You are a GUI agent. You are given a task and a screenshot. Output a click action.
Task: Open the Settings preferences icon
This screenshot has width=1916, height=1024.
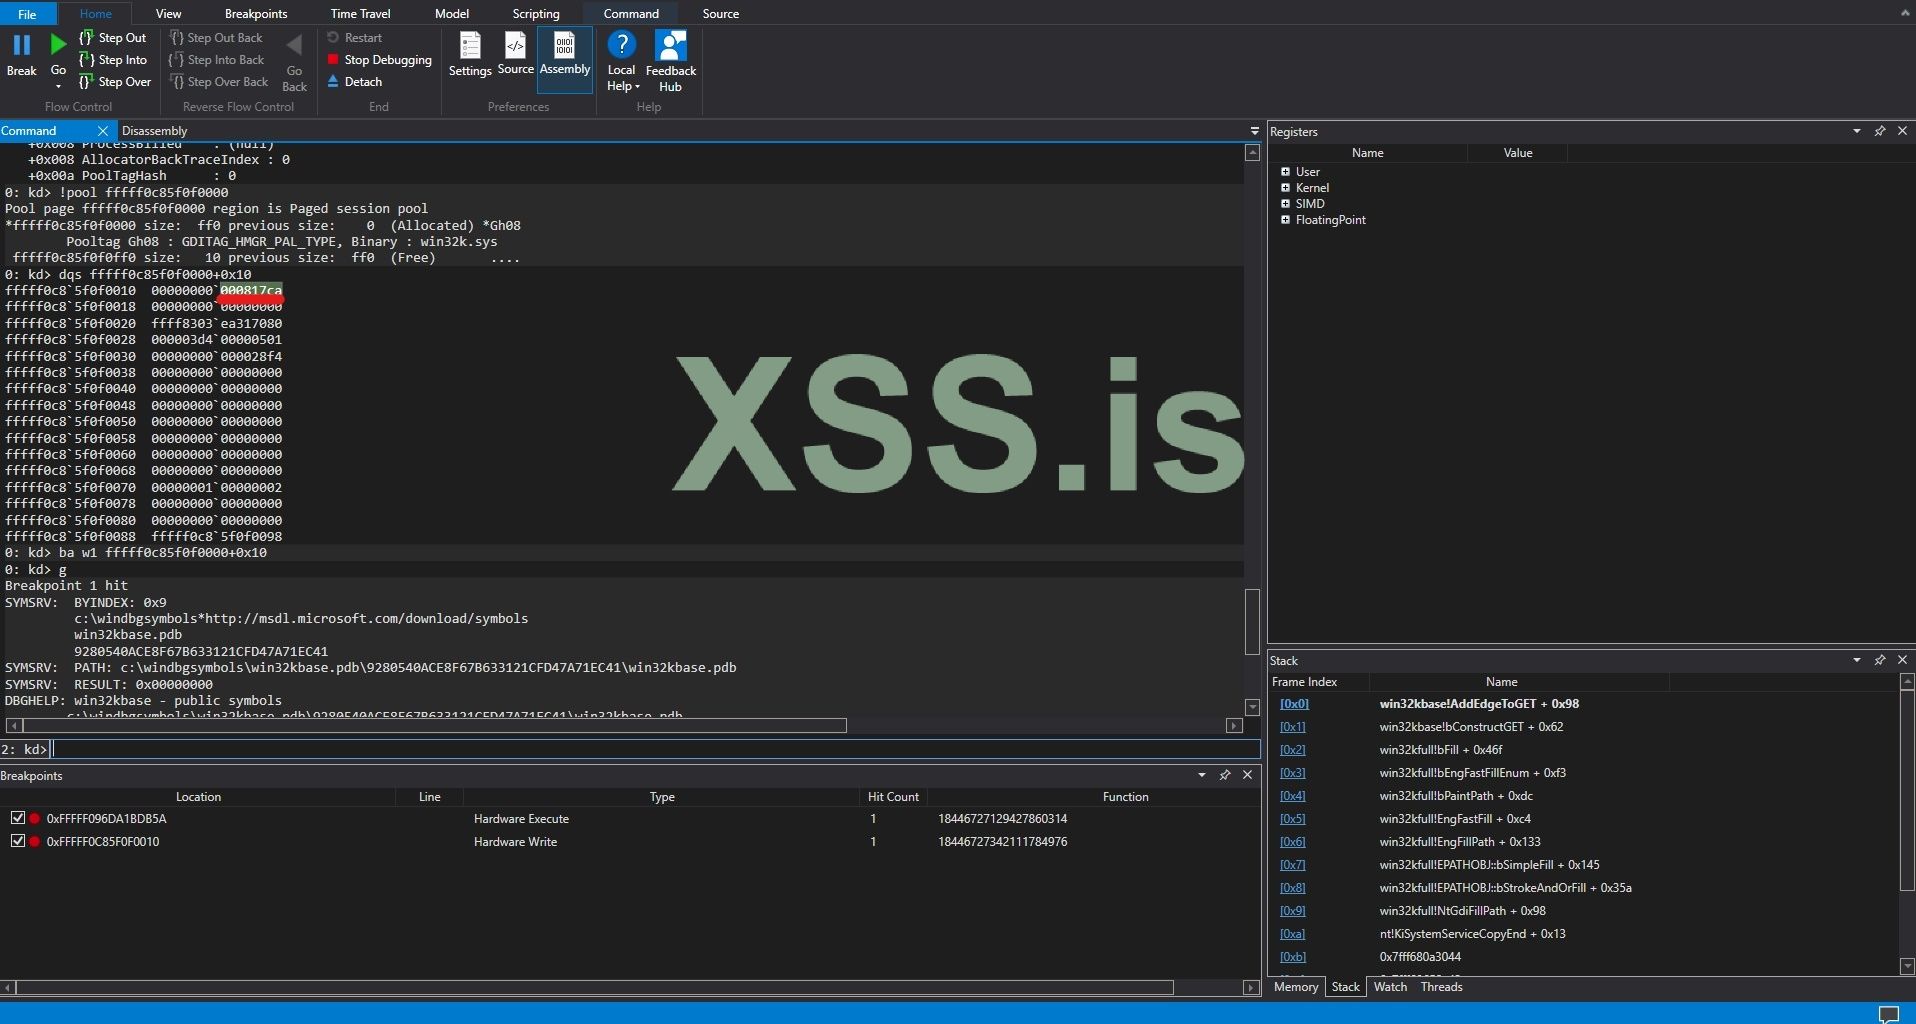[469, 47]
